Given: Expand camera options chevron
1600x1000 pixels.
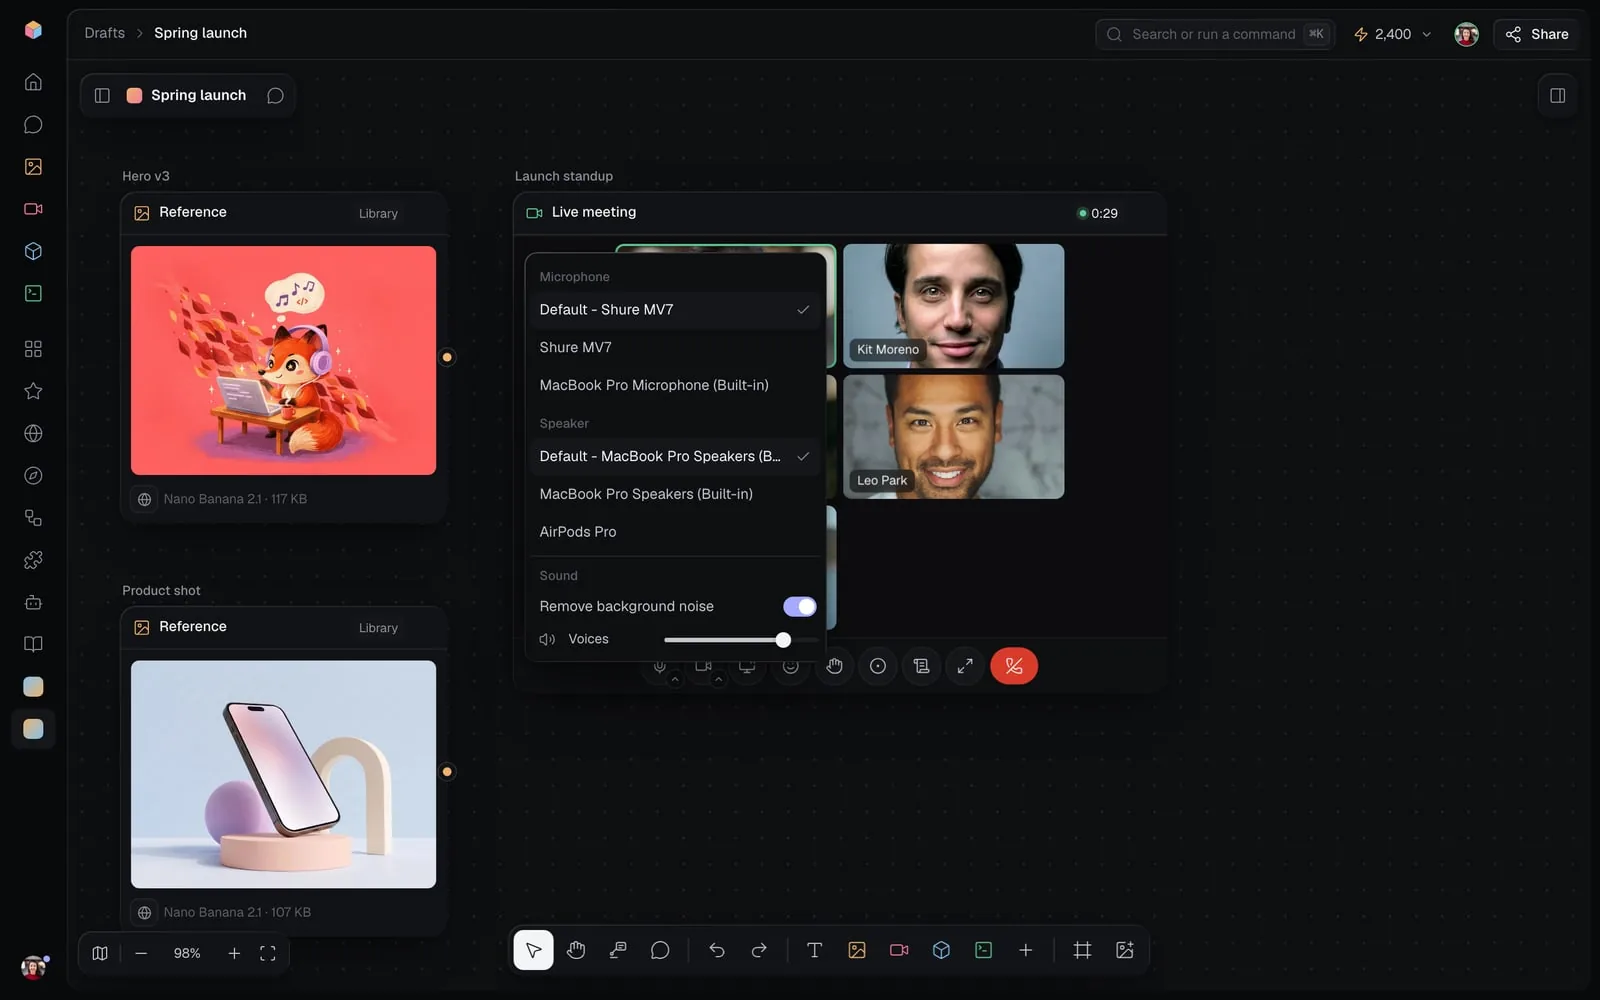Looking at the screenshot, I should pyautogui.click(x=718, y=680).
